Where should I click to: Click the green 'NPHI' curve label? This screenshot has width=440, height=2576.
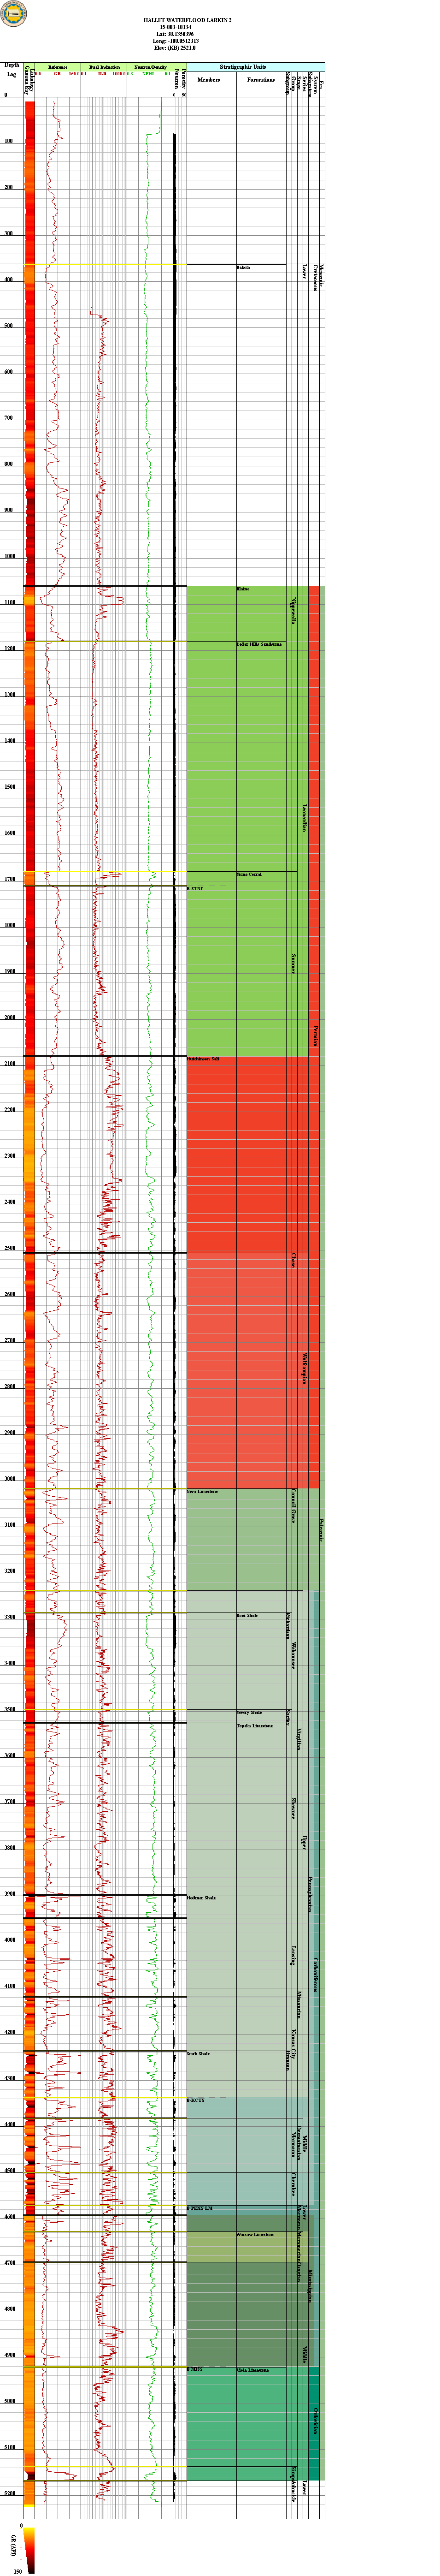[x=148, y=73]
